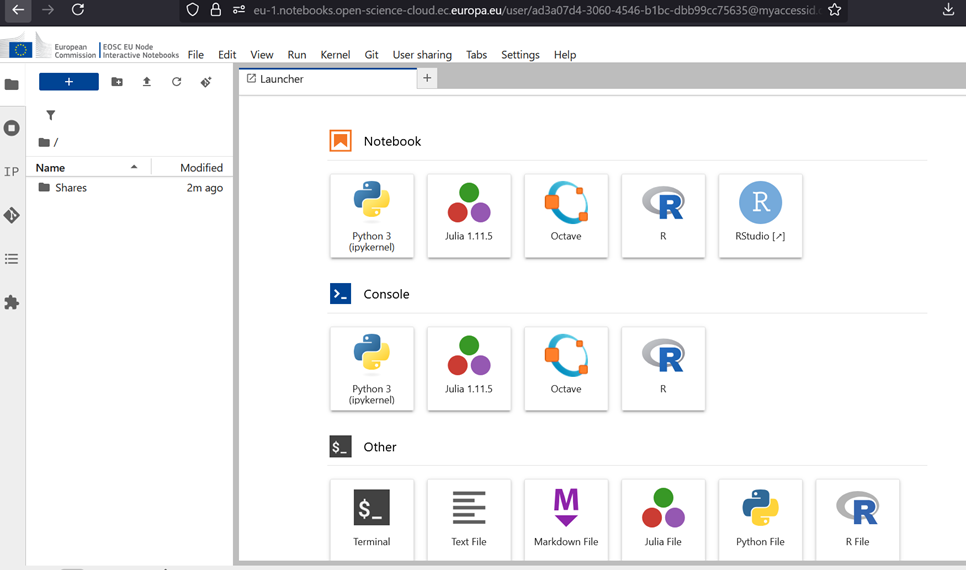966x570 pixels.
Task: Add a new tab next to Launcher
Action: coord(427,78)
